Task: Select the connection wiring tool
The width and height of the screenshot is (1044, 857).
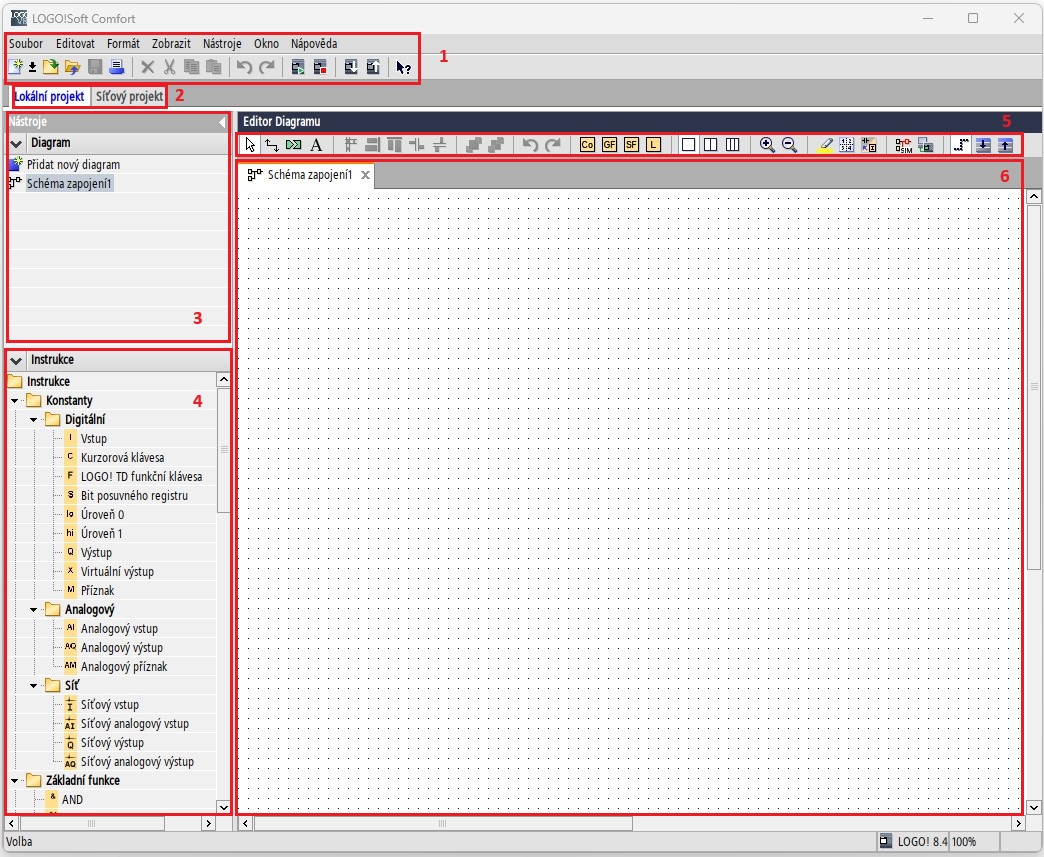Action: point(271,145)
